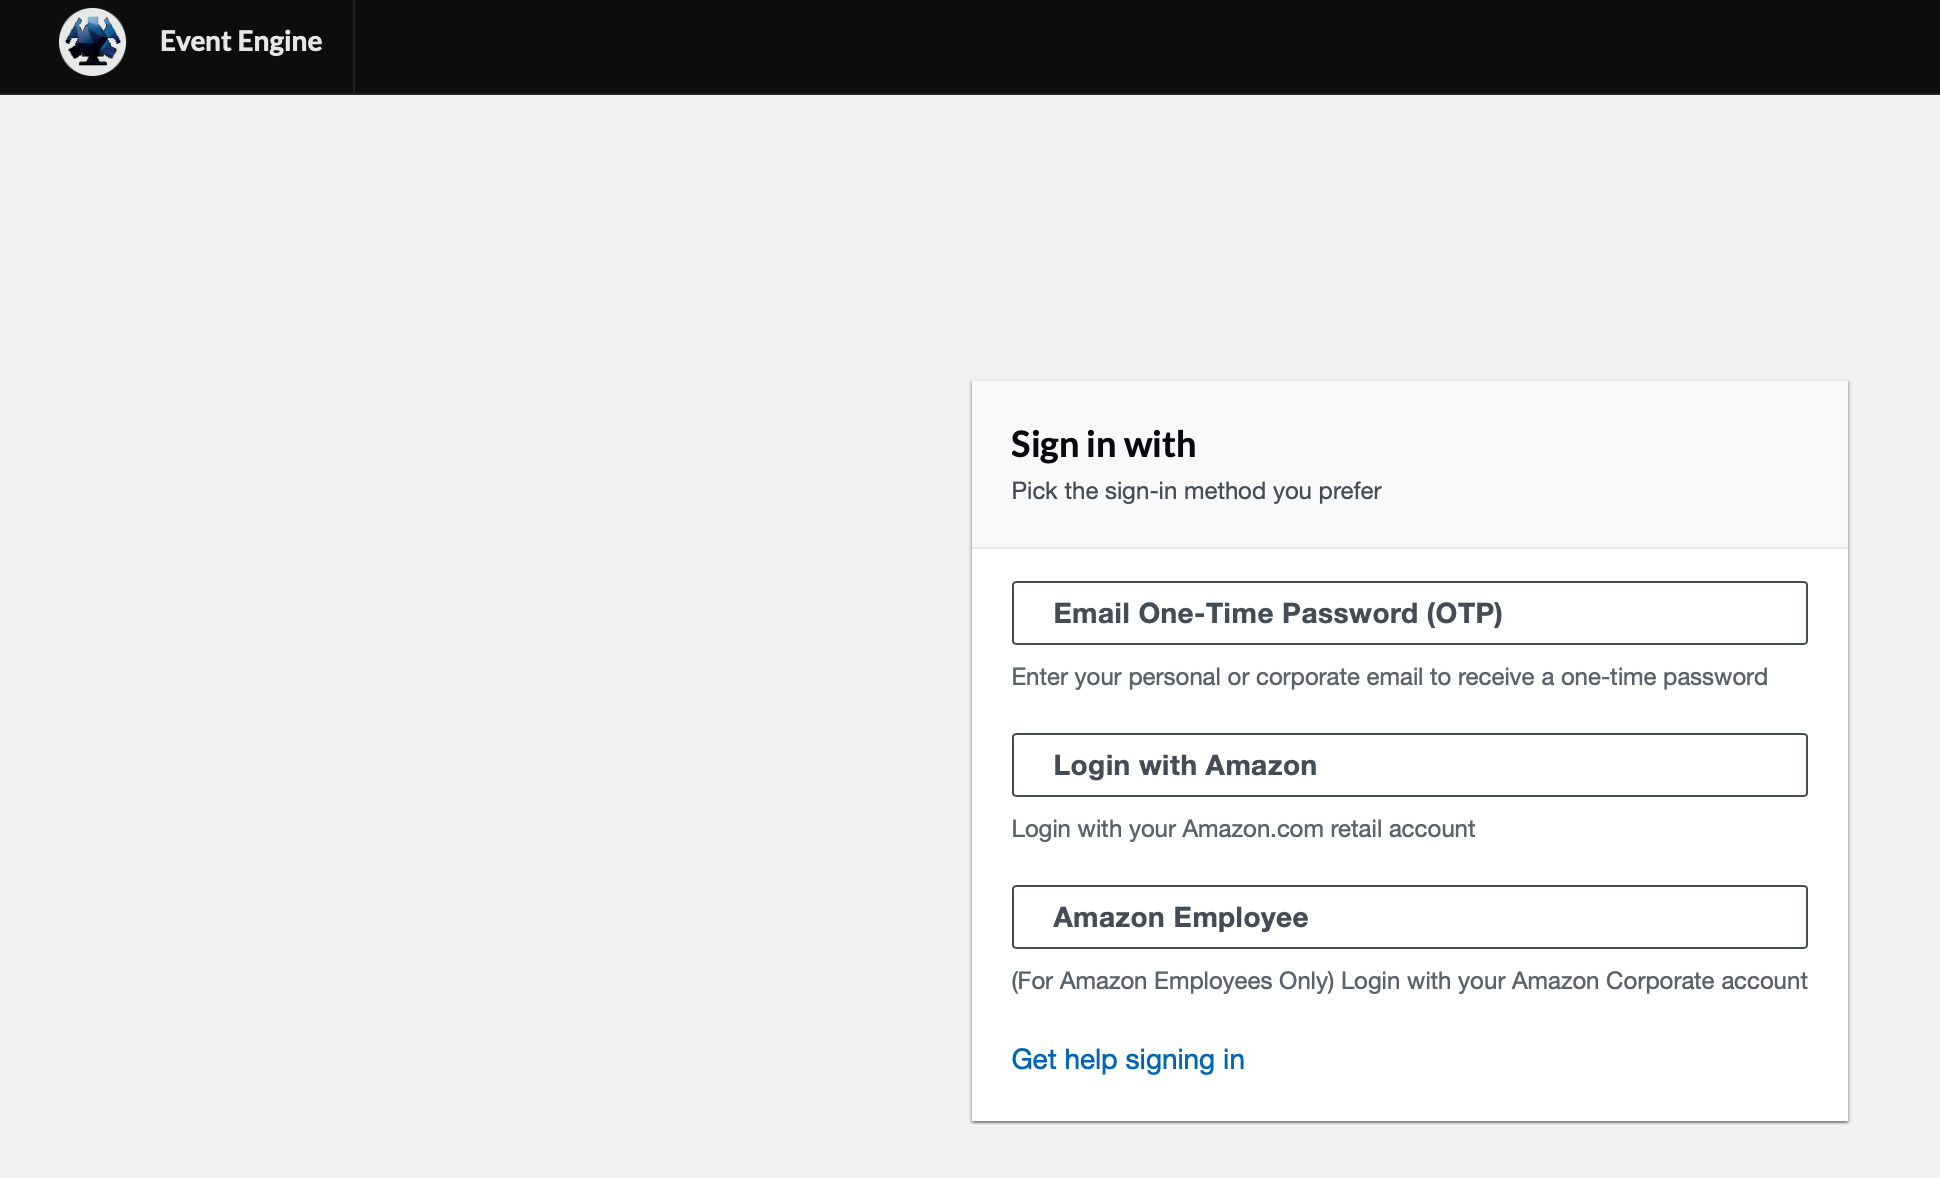Click the circular site logo at top left

(x=92, y=42)
